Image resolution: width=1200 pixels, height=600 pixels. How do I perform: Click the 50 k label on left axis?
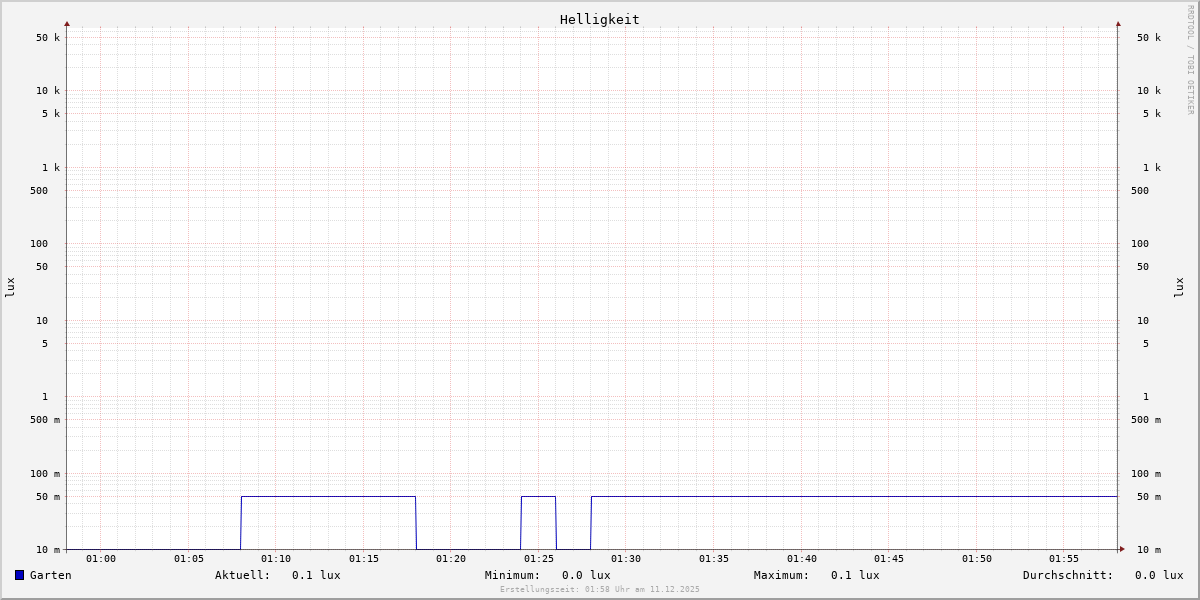[48, 38]
